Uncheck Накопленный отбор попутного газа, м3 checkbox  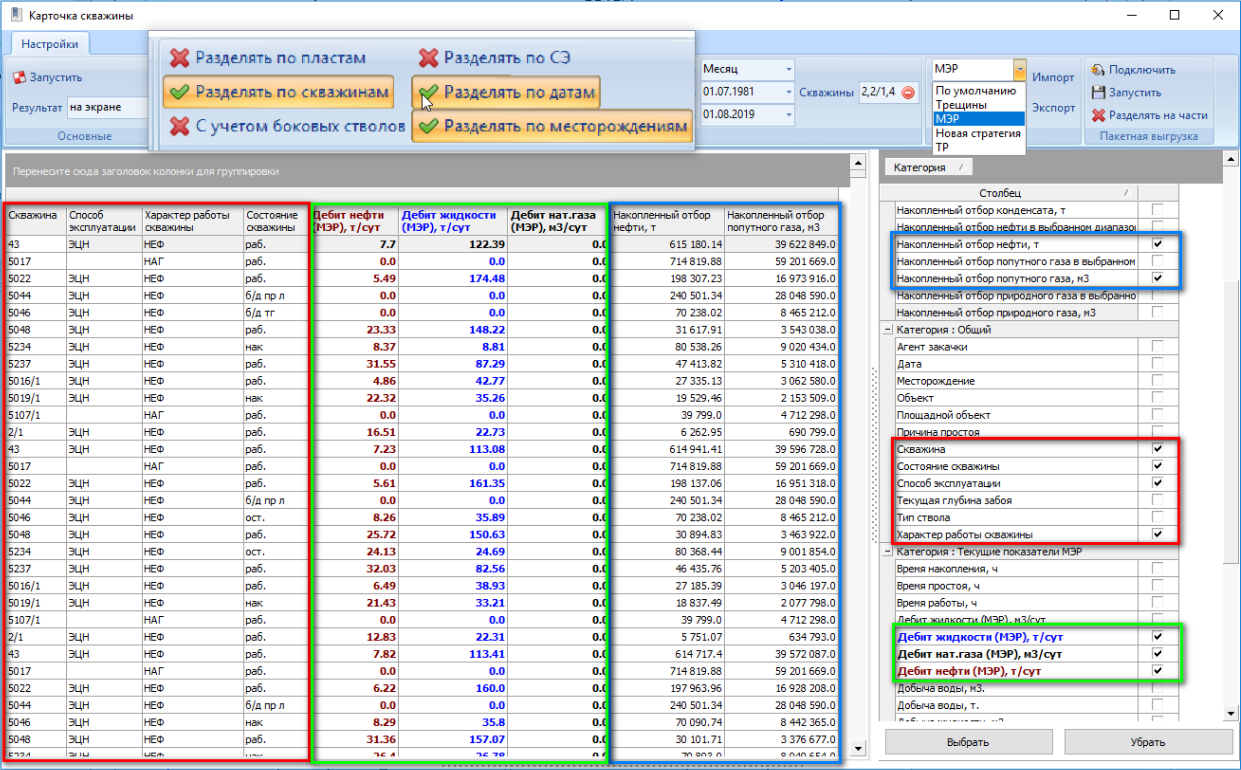[1157, 278]
